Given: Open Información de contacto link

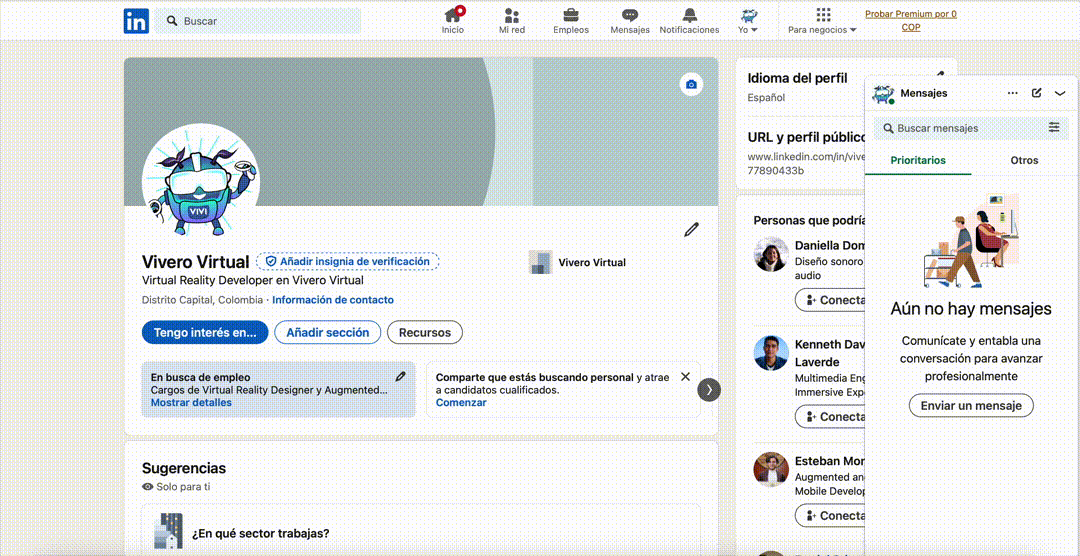Looking at the screenshot, I should coord(333,300).
